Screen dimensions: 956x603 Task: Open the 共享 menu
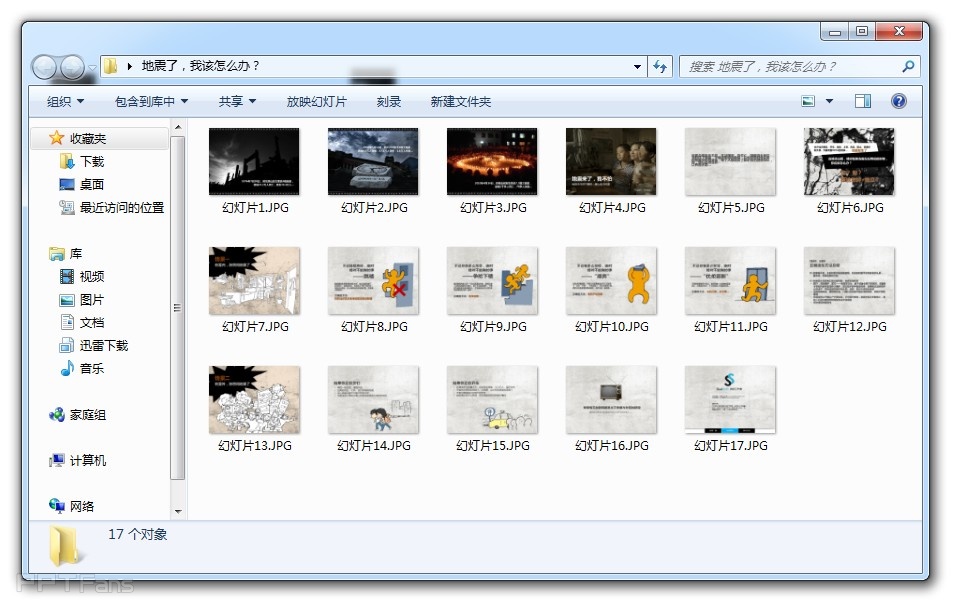coord(237,101)
